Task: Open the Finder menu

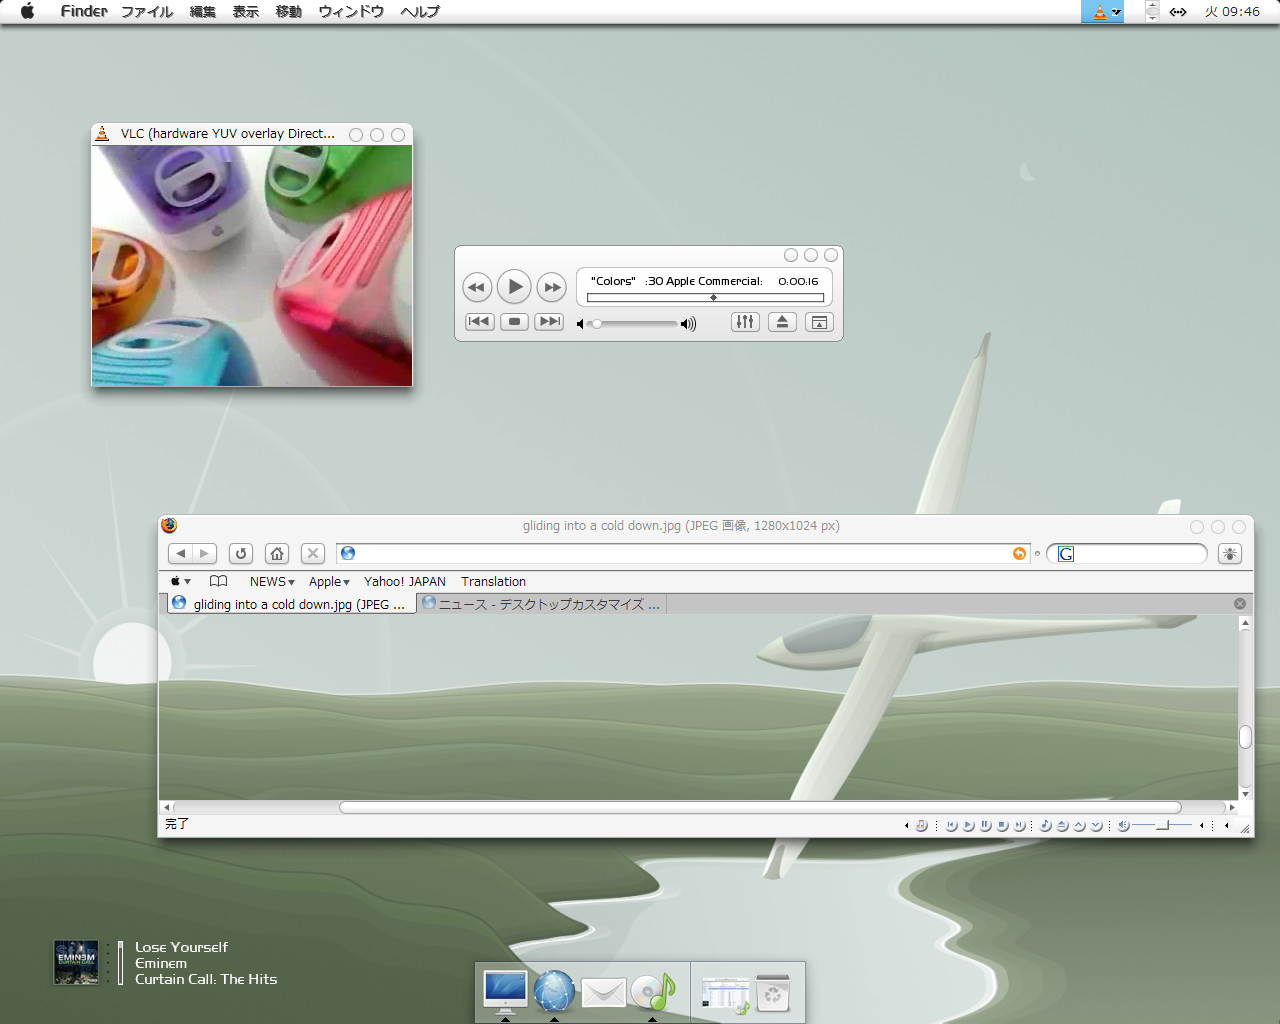Action: pos(84,11)
